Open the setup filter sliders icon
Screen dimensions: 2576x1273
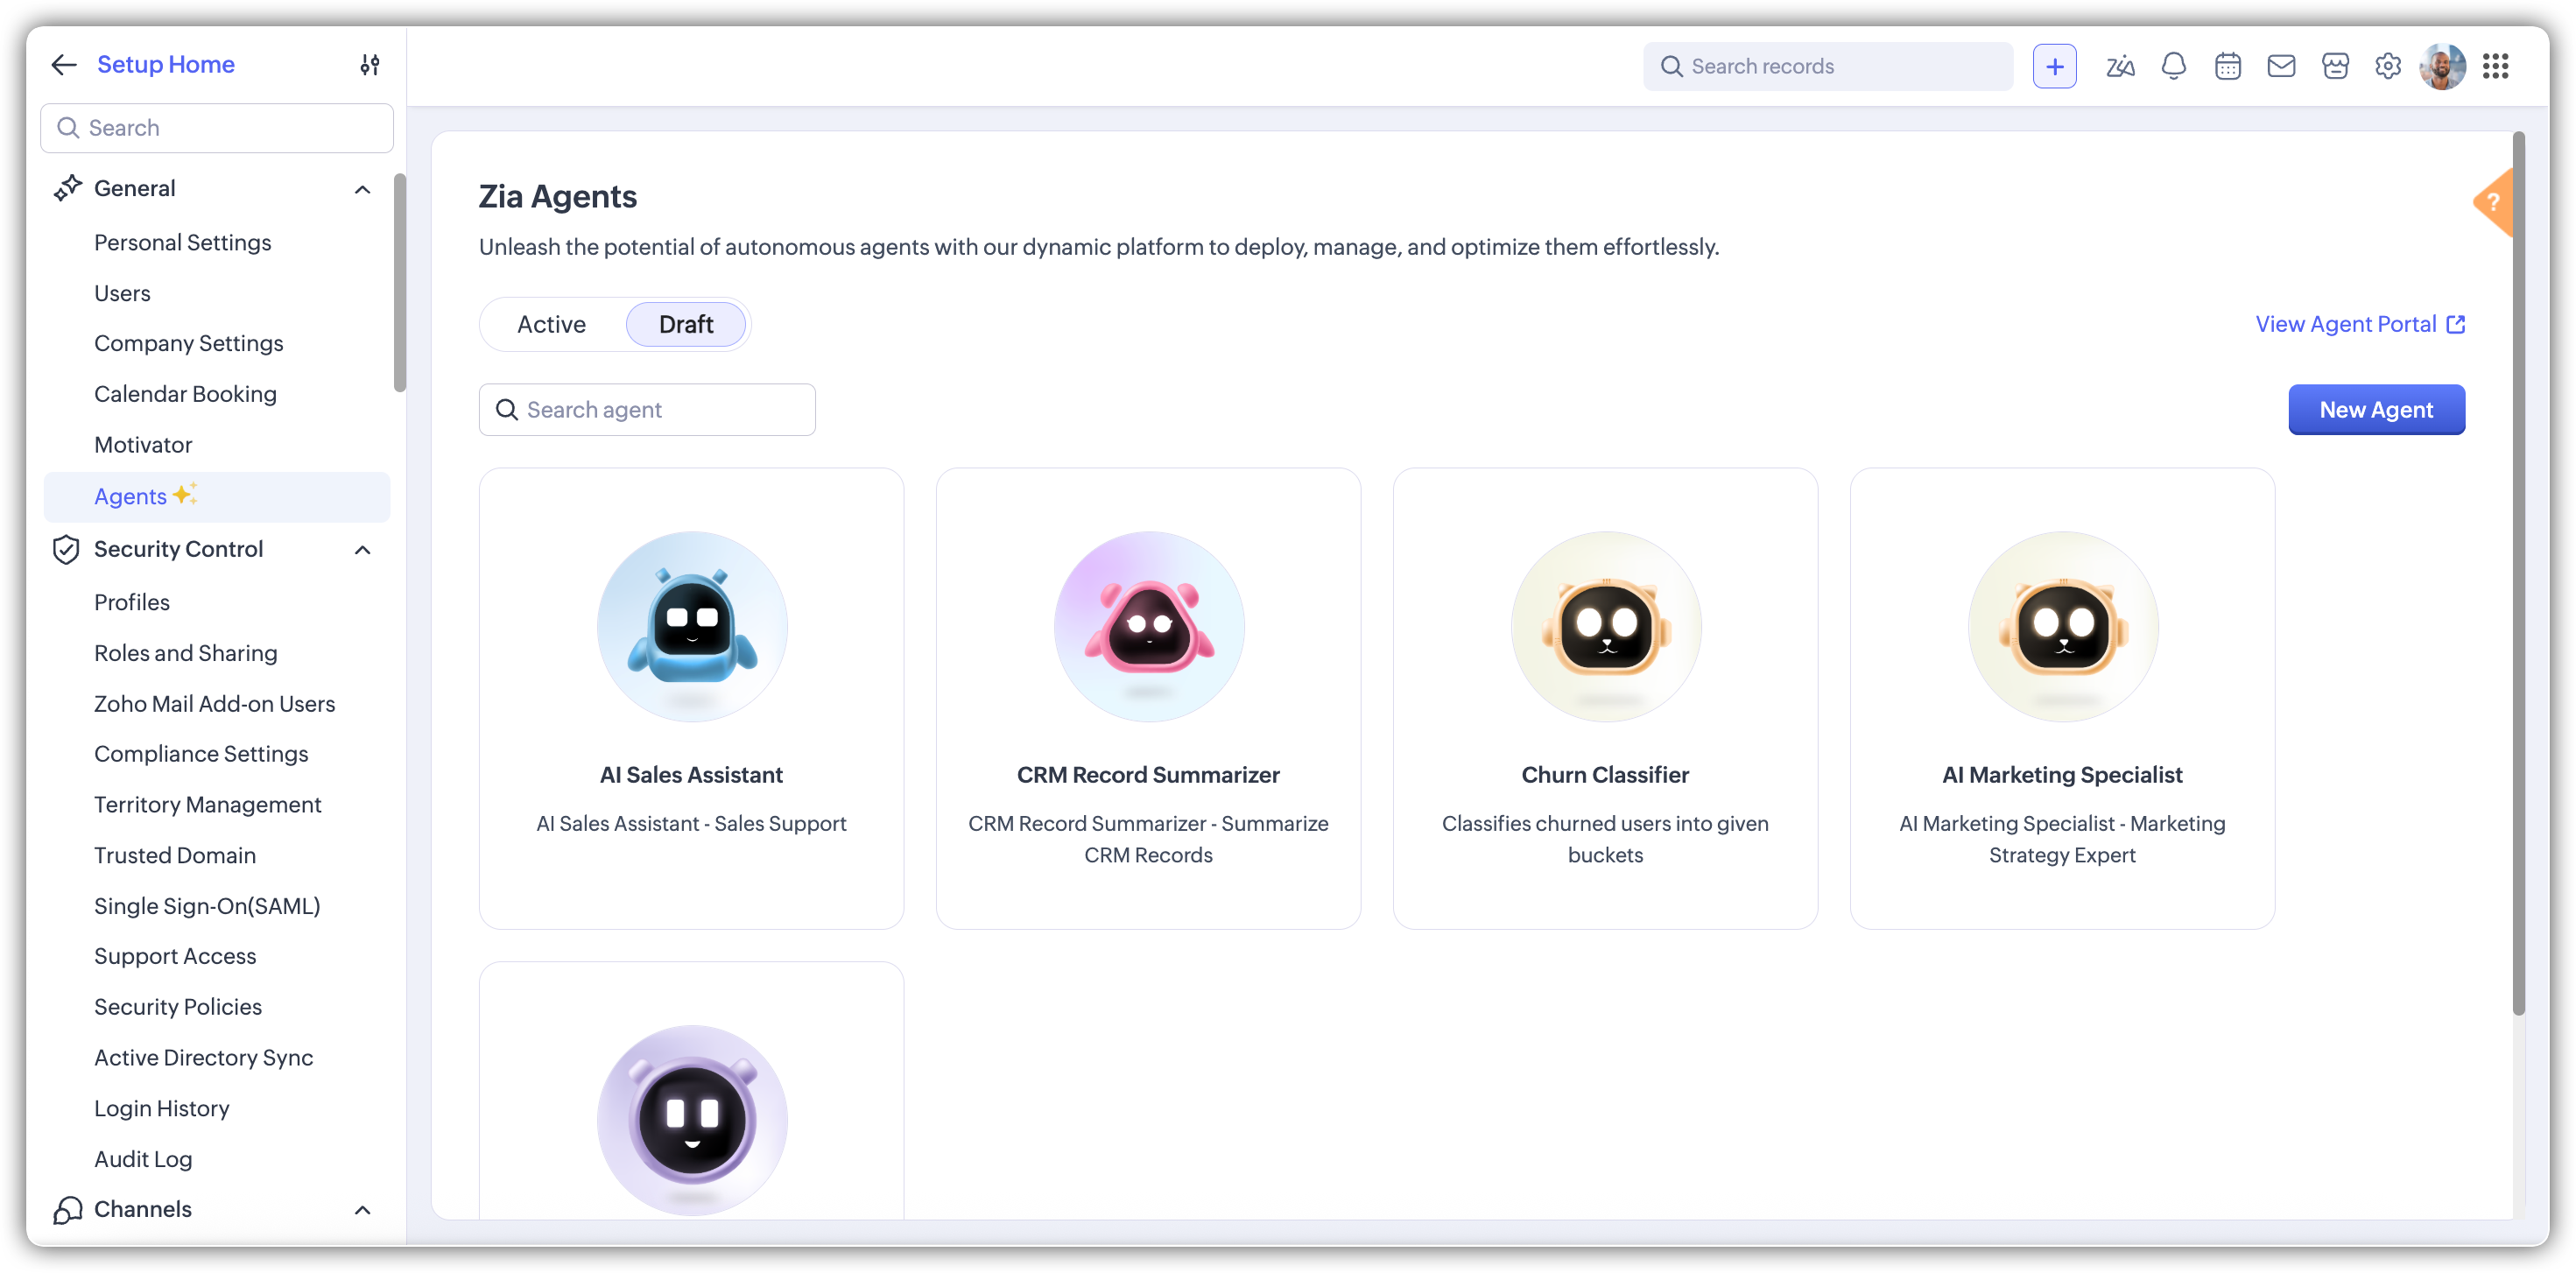(370, 65)
